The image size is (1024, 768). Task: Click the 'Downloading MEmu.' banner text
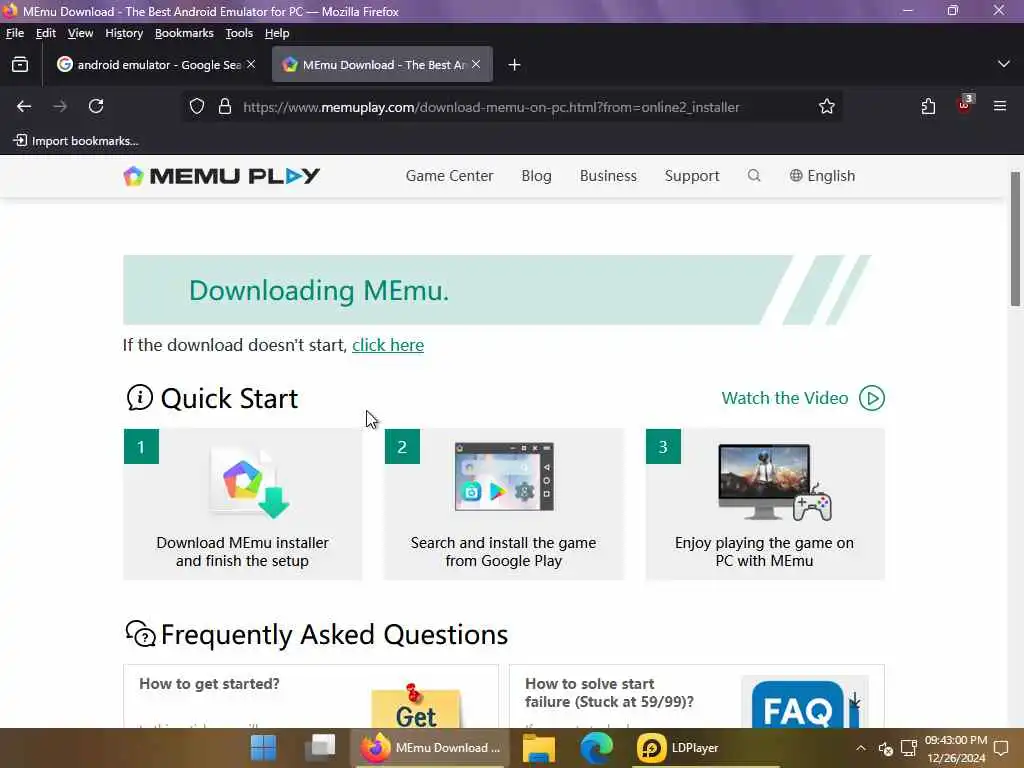click(319, 291)
